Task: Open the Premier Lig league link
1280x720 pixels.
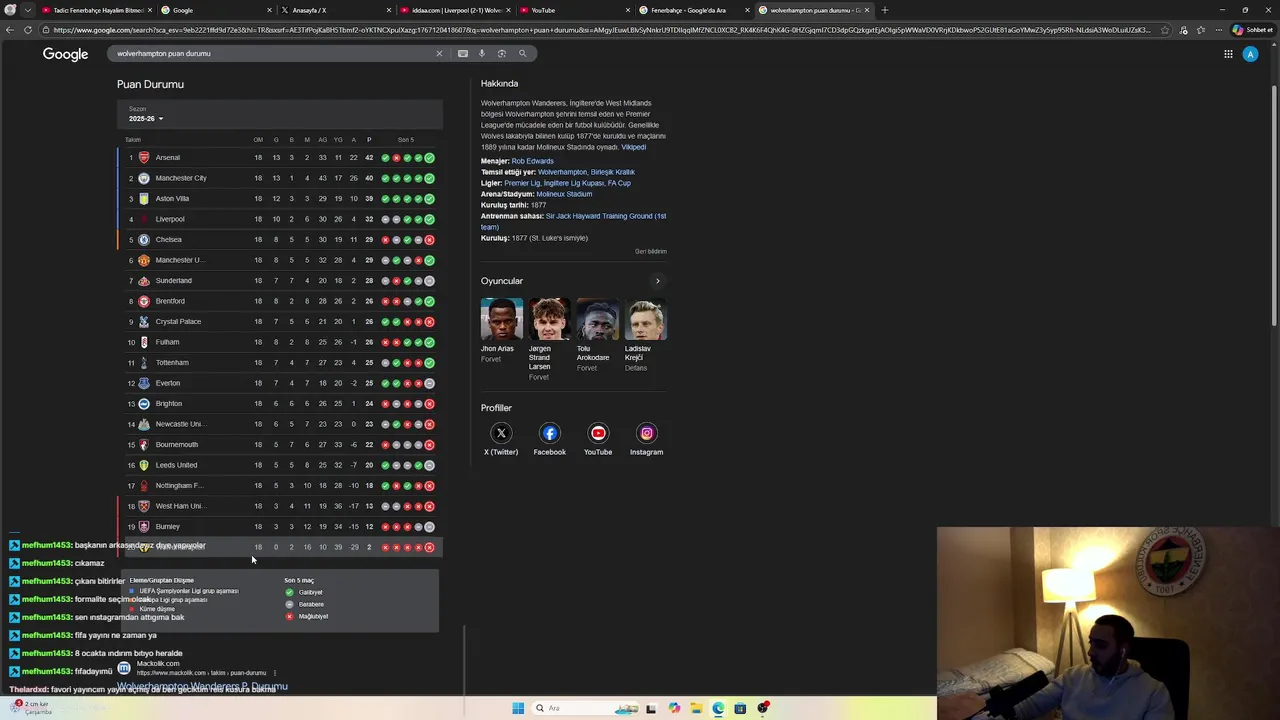Action: (521, 183)
